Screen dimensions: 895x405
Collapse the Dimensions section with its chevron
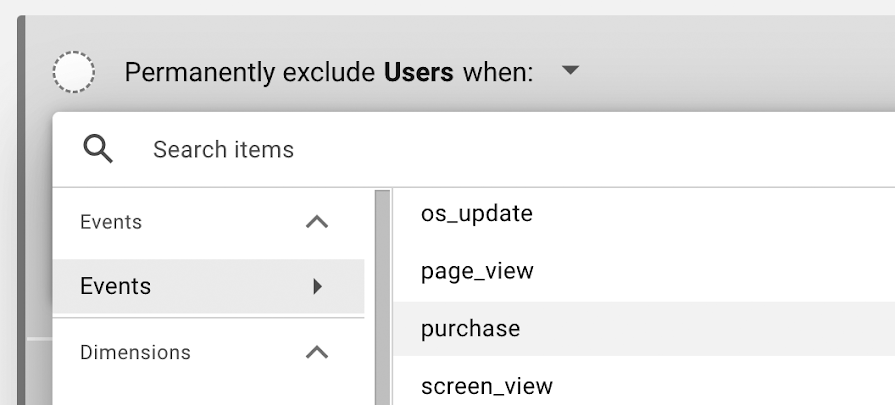(x=317, y=353)
